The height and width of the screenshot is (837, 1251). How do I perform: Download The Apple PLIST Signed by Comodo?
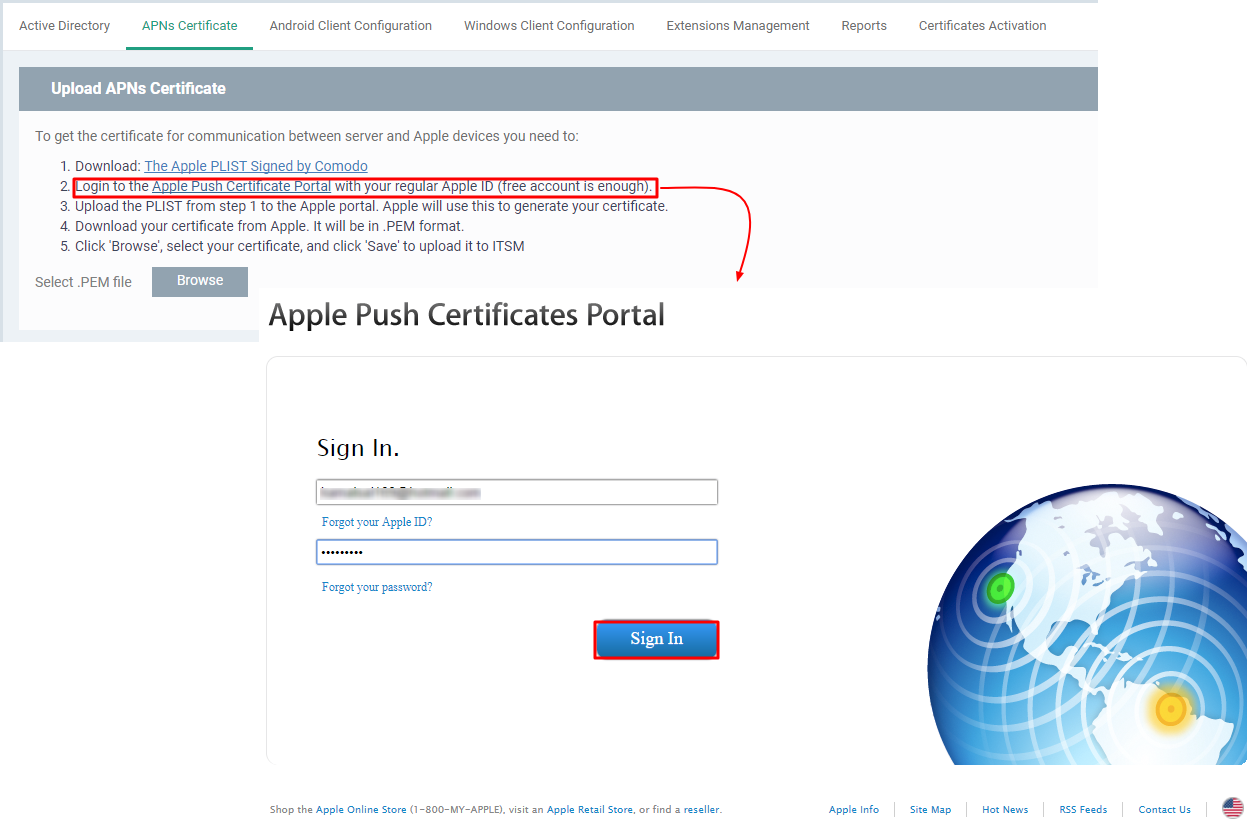click(256, 166)
